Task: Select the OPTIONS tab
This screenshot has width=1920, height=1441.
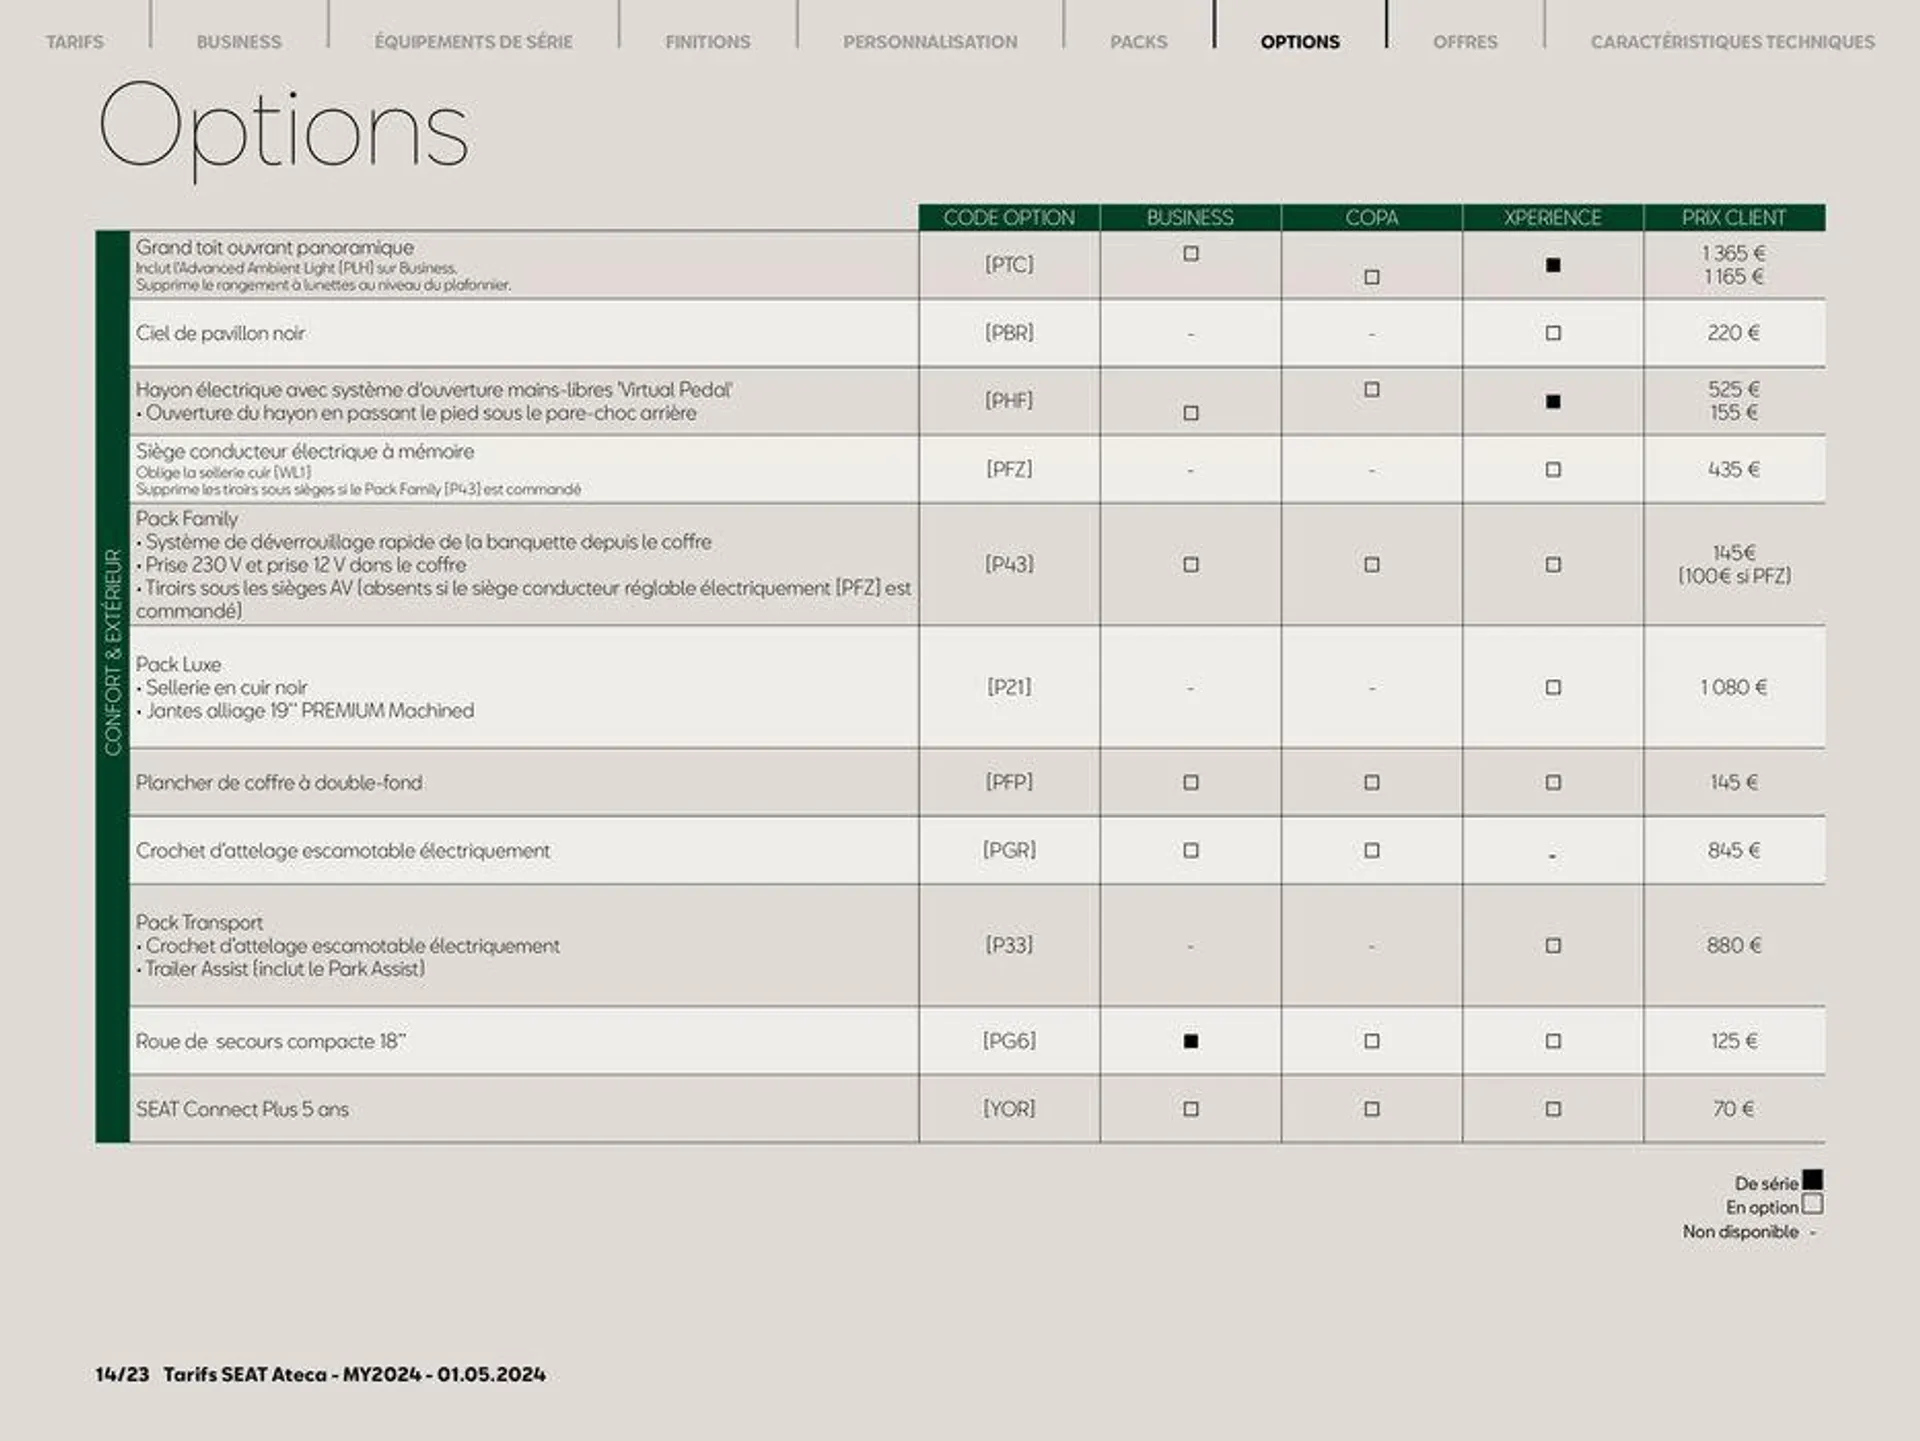Action: coord(1300,42)
